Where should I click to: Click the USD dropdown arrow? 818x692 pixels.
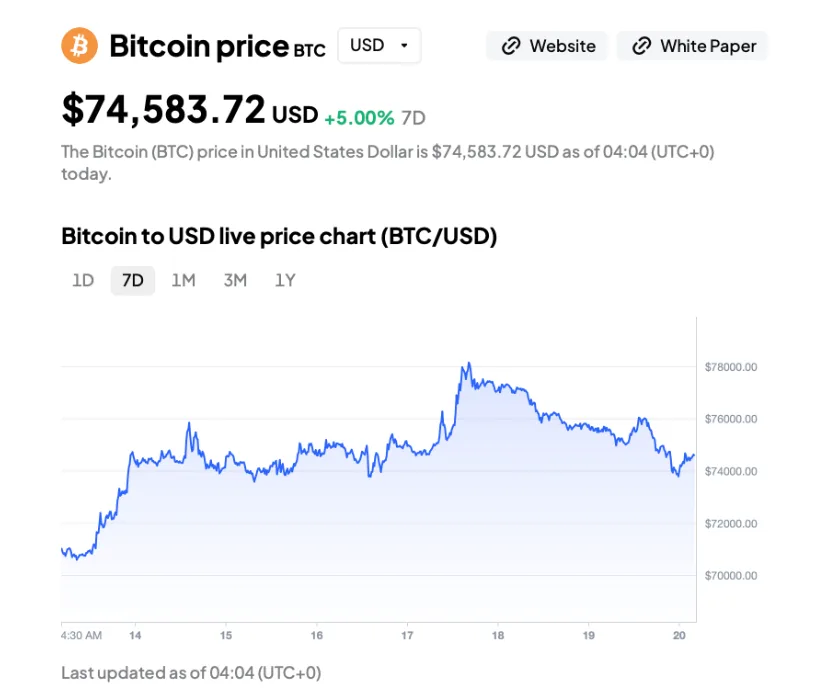tap(404, 46)
